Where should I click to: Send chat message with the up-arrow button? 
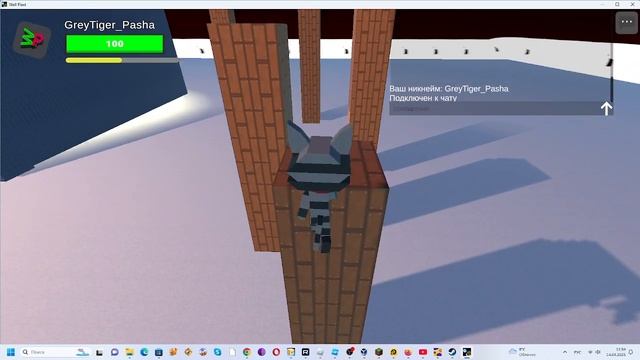pos(606,109)
